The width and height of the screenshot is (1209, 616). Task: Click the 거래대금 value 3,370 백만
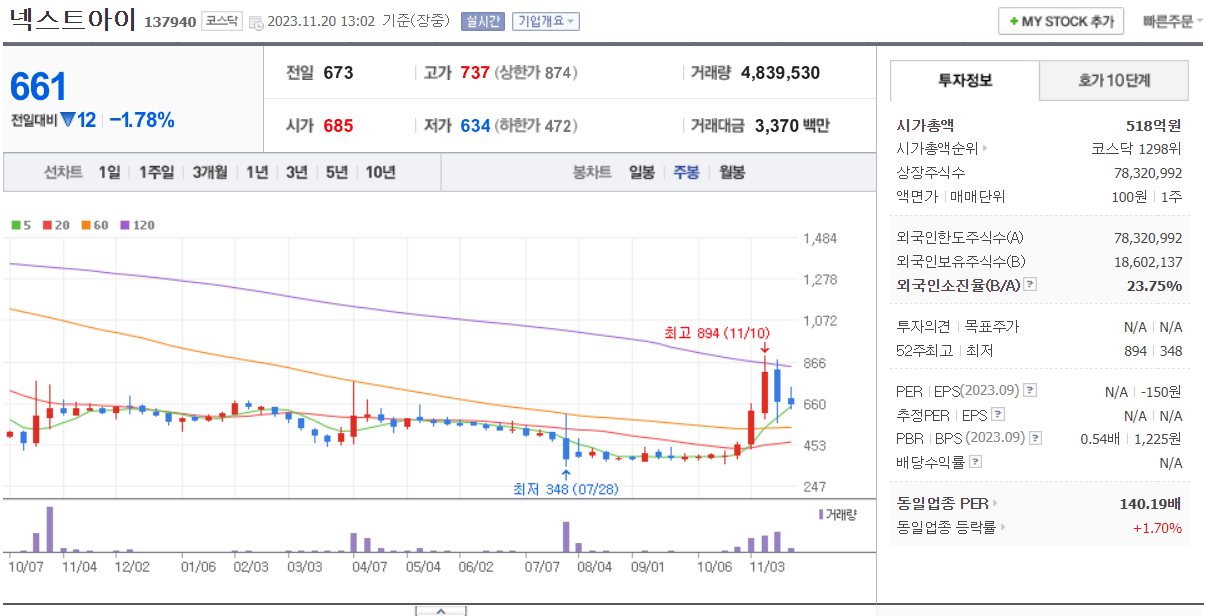(792, 126)
